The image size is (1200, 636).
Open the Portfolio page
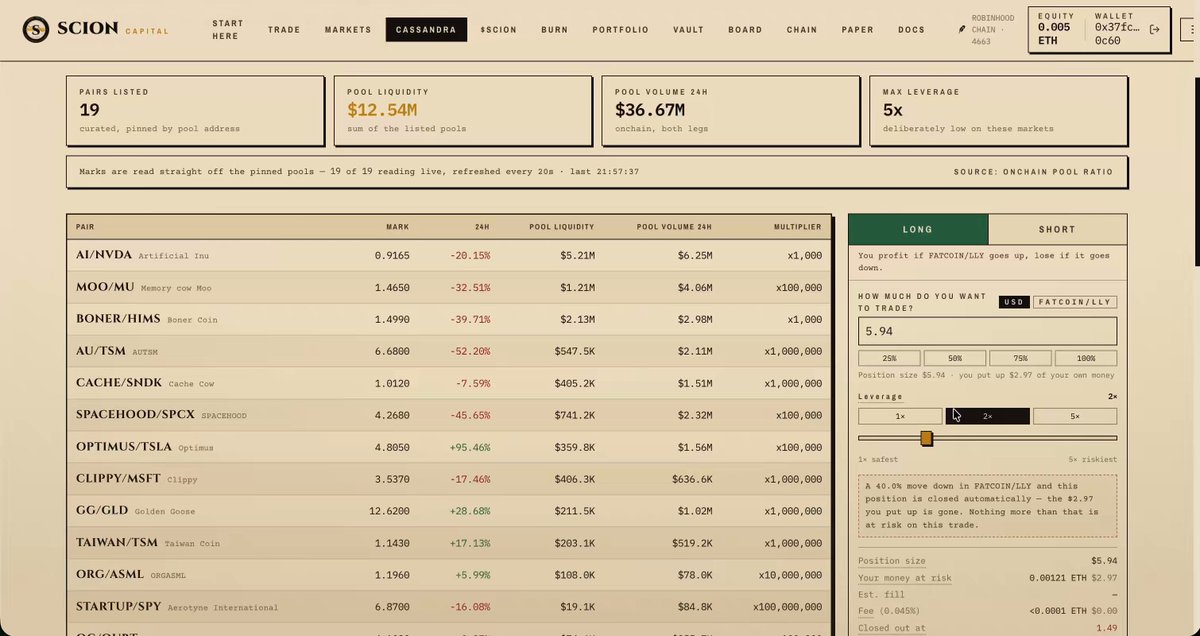click(x=621, y=30)
